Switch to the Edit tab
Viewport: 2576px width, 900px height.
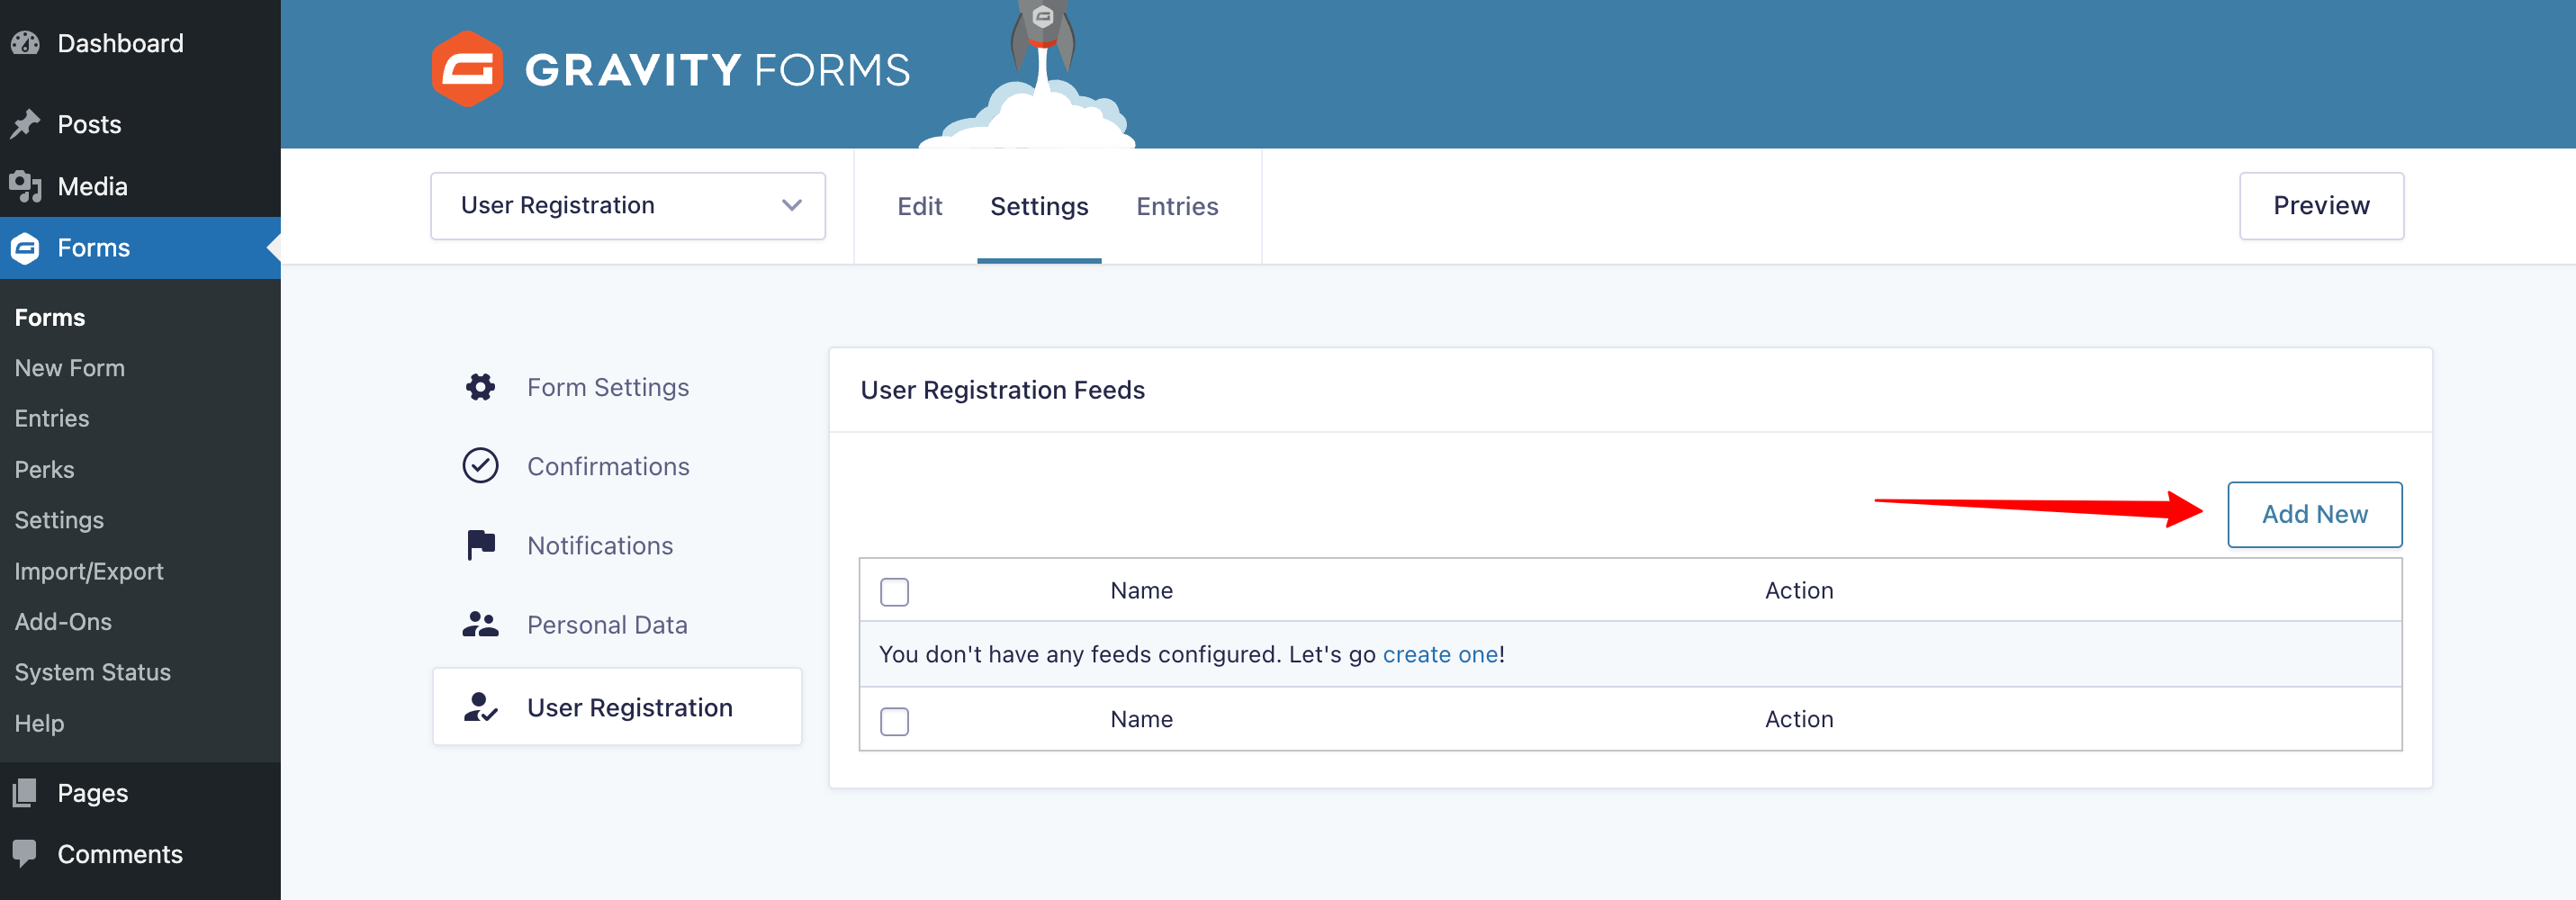pyautogui.click(x=920, y=206)
